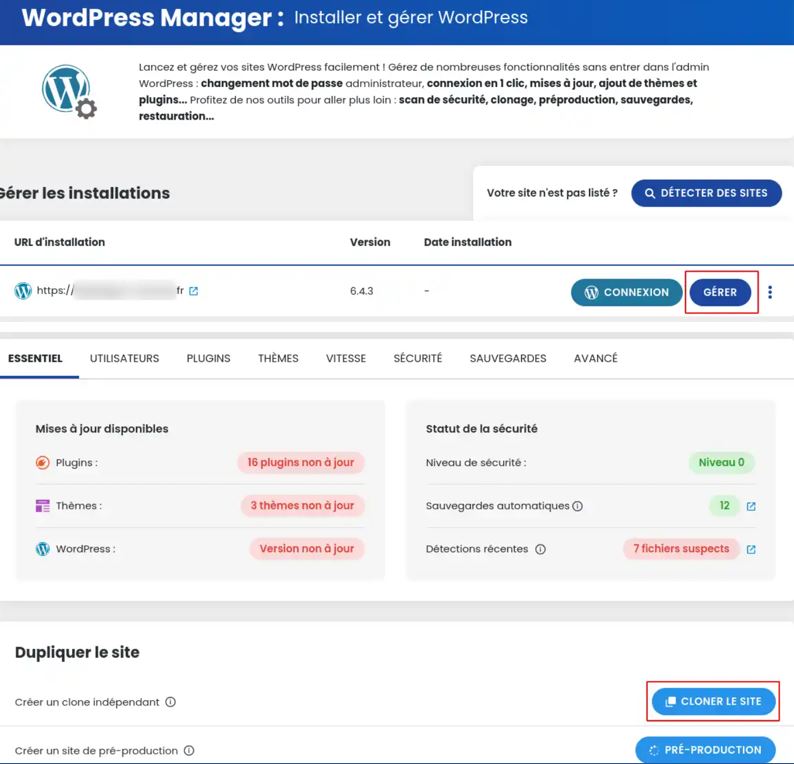Open suspect files external link icon
This screenshot has width=794, height=764.
tap(751, 549)
